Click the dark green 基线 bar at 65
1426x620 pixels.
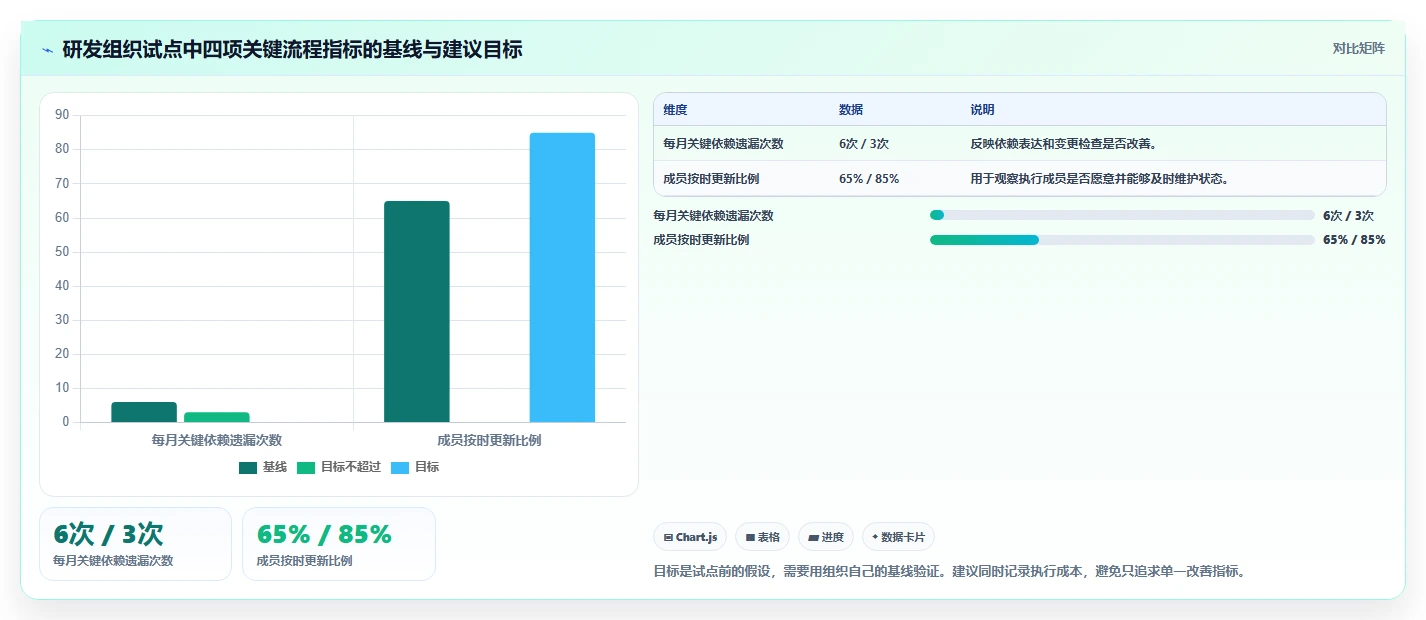coord(417,311)
